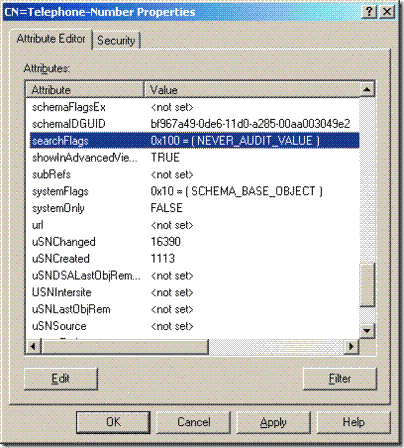Switch to the Security tab
The height and width of the screenshot is (448, 404).
pos(116,41)
